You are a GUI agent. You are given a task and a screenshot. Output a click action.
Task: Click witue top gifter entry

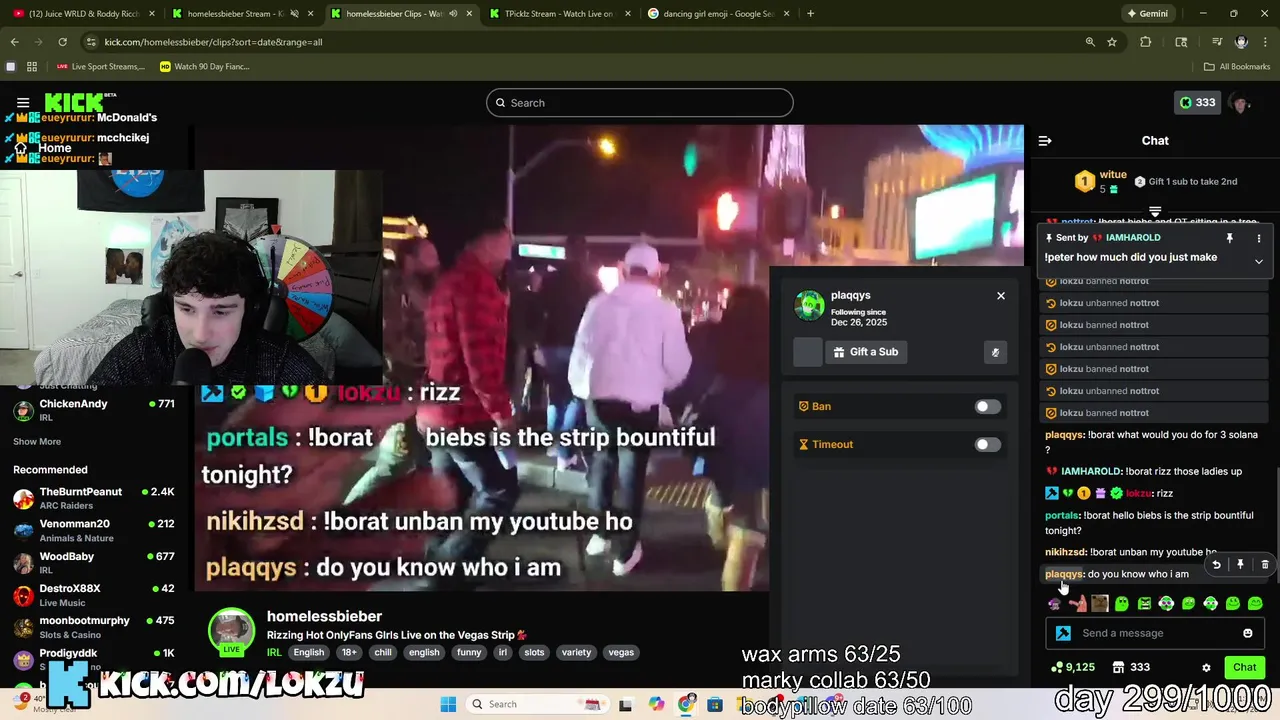coord(1101,181)
